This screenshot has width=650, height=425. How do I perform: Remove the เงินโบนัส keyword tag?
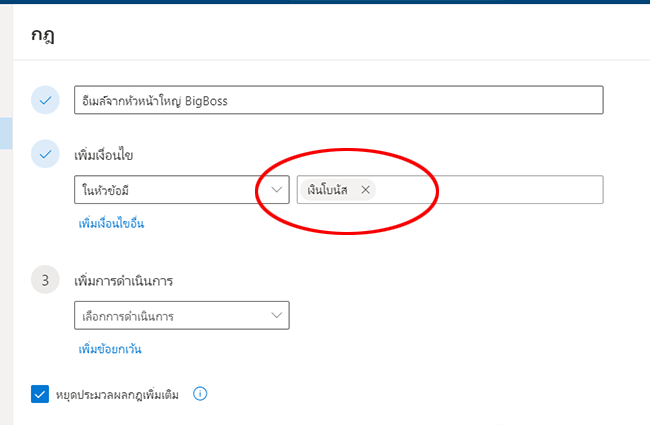tap(365, 190)
